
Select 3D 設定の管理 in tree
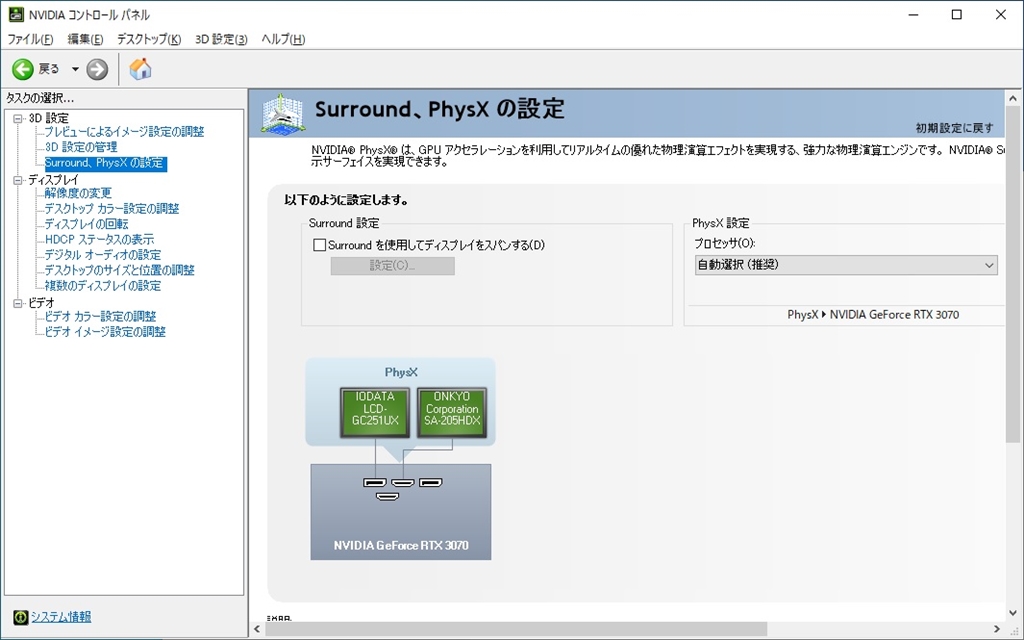[81, 147]
